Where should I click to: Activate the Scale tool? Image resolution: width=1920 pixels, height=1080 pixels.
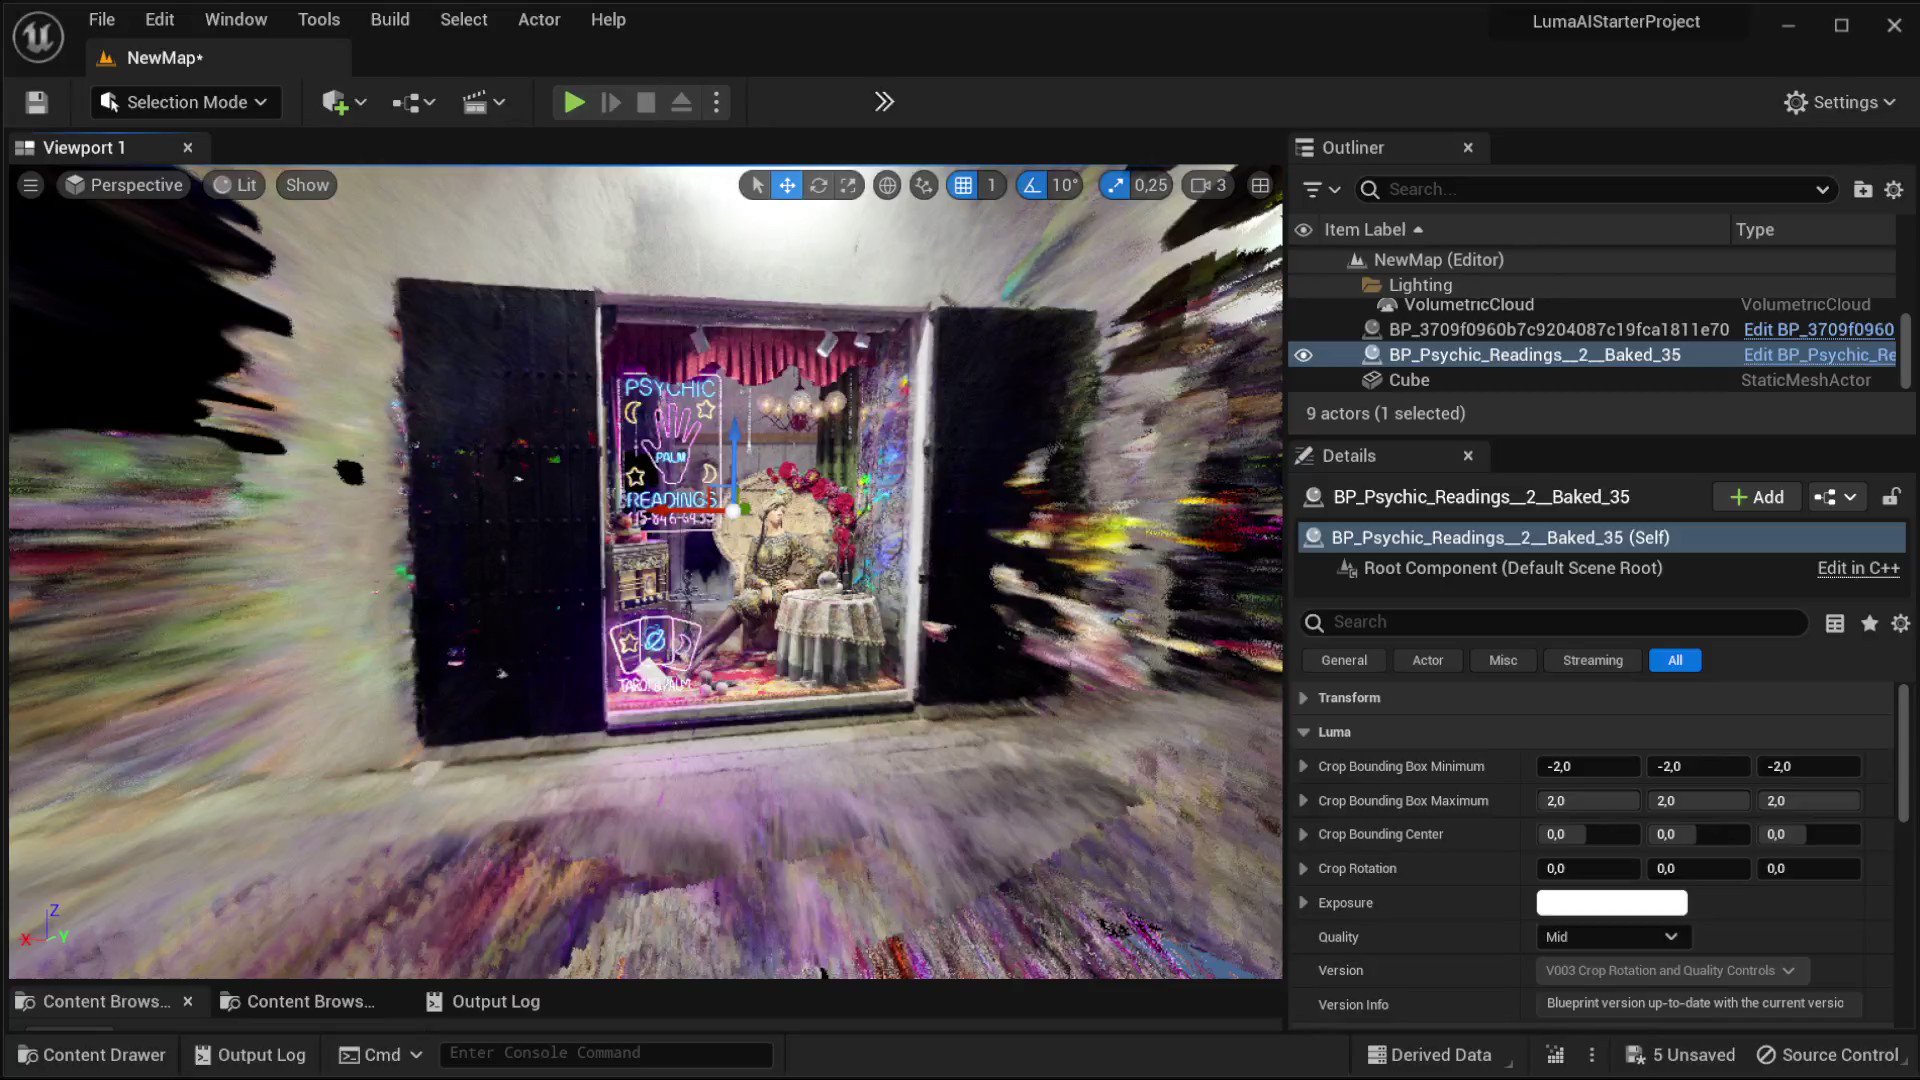pyautogui.click(x=848, y=185)
